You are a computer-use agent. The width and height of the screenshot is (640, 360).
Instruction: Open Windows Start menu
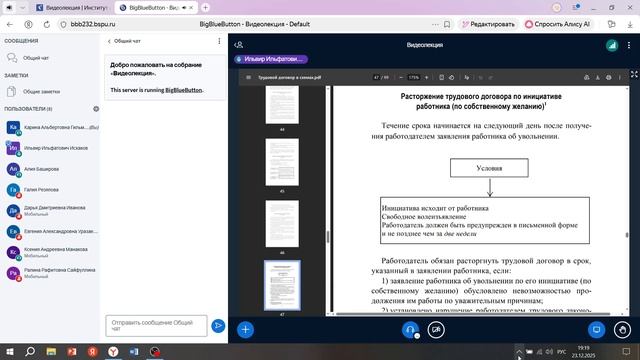(x=10, y=351)
